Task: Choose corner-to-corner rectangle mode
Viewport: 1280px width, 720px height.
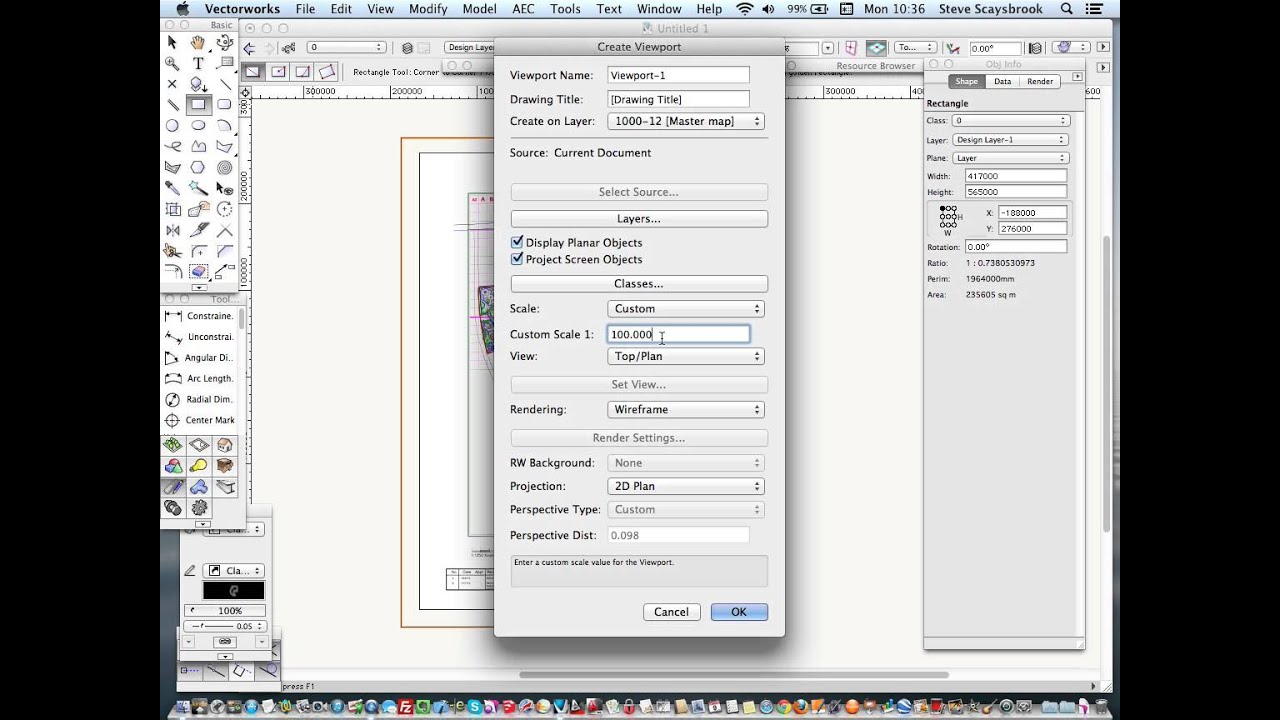Action: coord(253,72)
